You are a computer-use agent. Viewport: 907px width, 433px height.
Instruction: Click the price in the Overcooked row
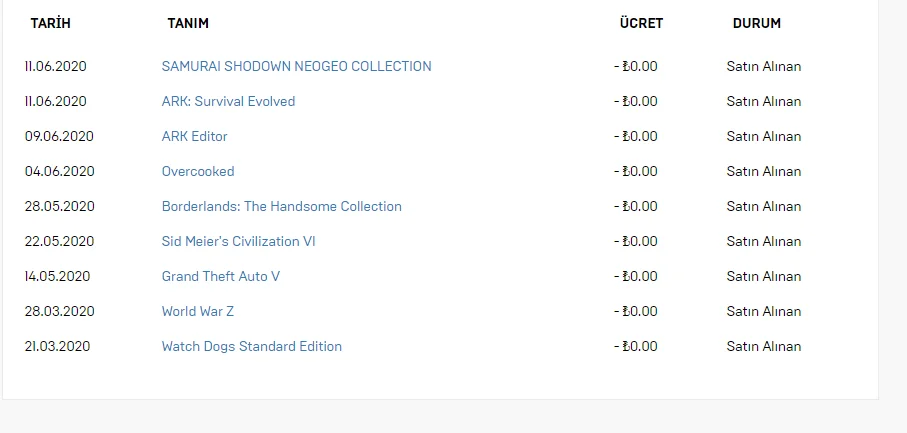[x=636, y=171]
